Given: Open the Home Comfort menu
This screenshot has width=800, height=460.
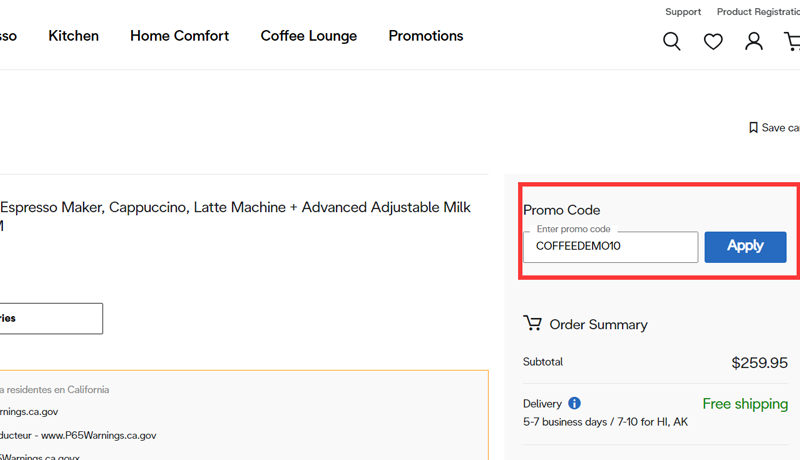Looking at the screenshot, I should (x=179, y=36).
